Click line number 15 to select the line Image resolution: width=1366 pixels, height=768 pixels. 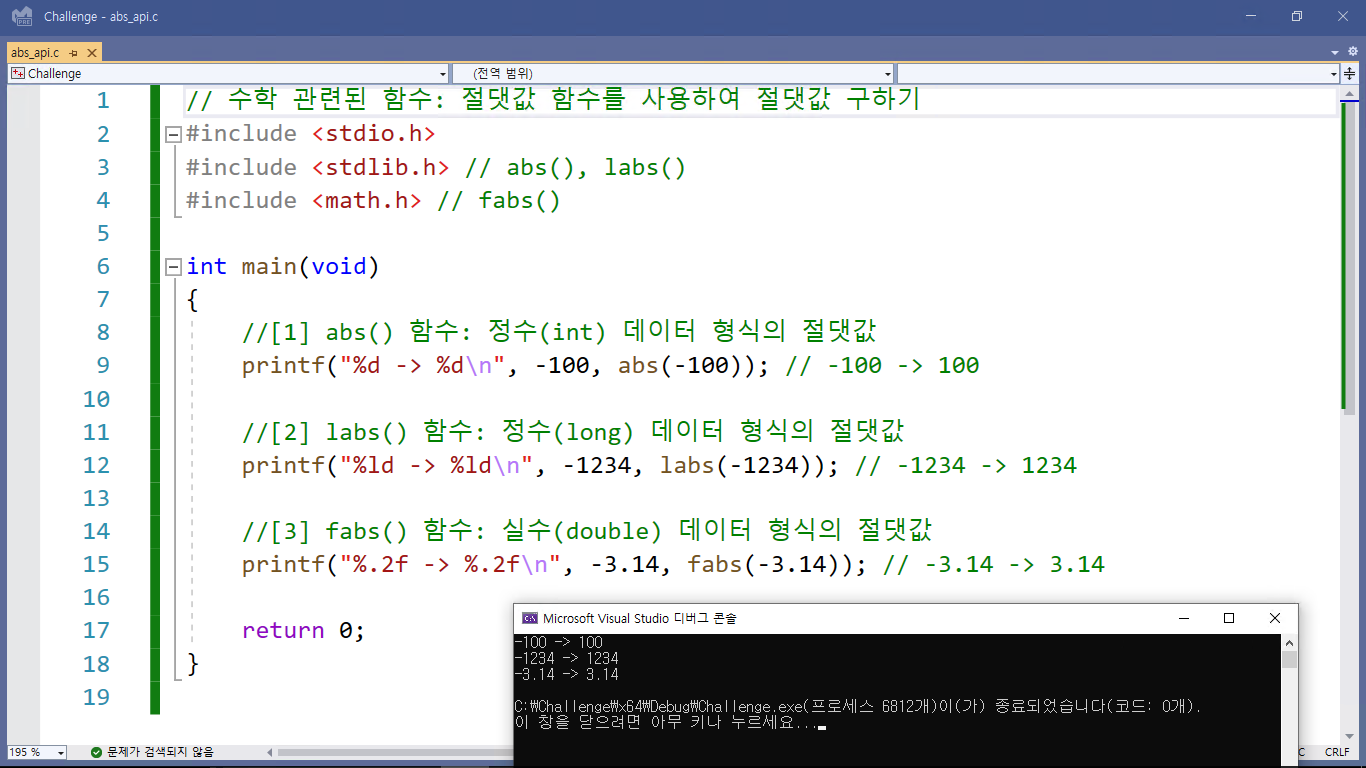click(x=97, y=564)
